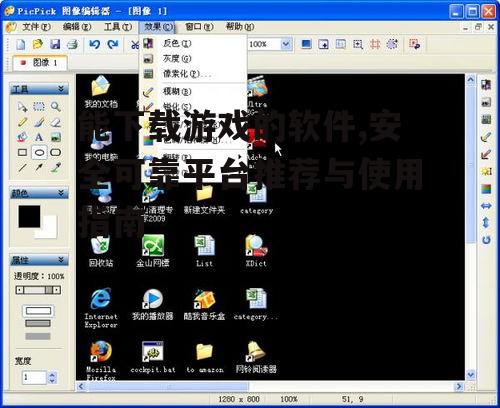This screenshot has height=408, width=500.
Task: Choose 模糊(B) from the effects menu
Action: [x=193, y=91]
